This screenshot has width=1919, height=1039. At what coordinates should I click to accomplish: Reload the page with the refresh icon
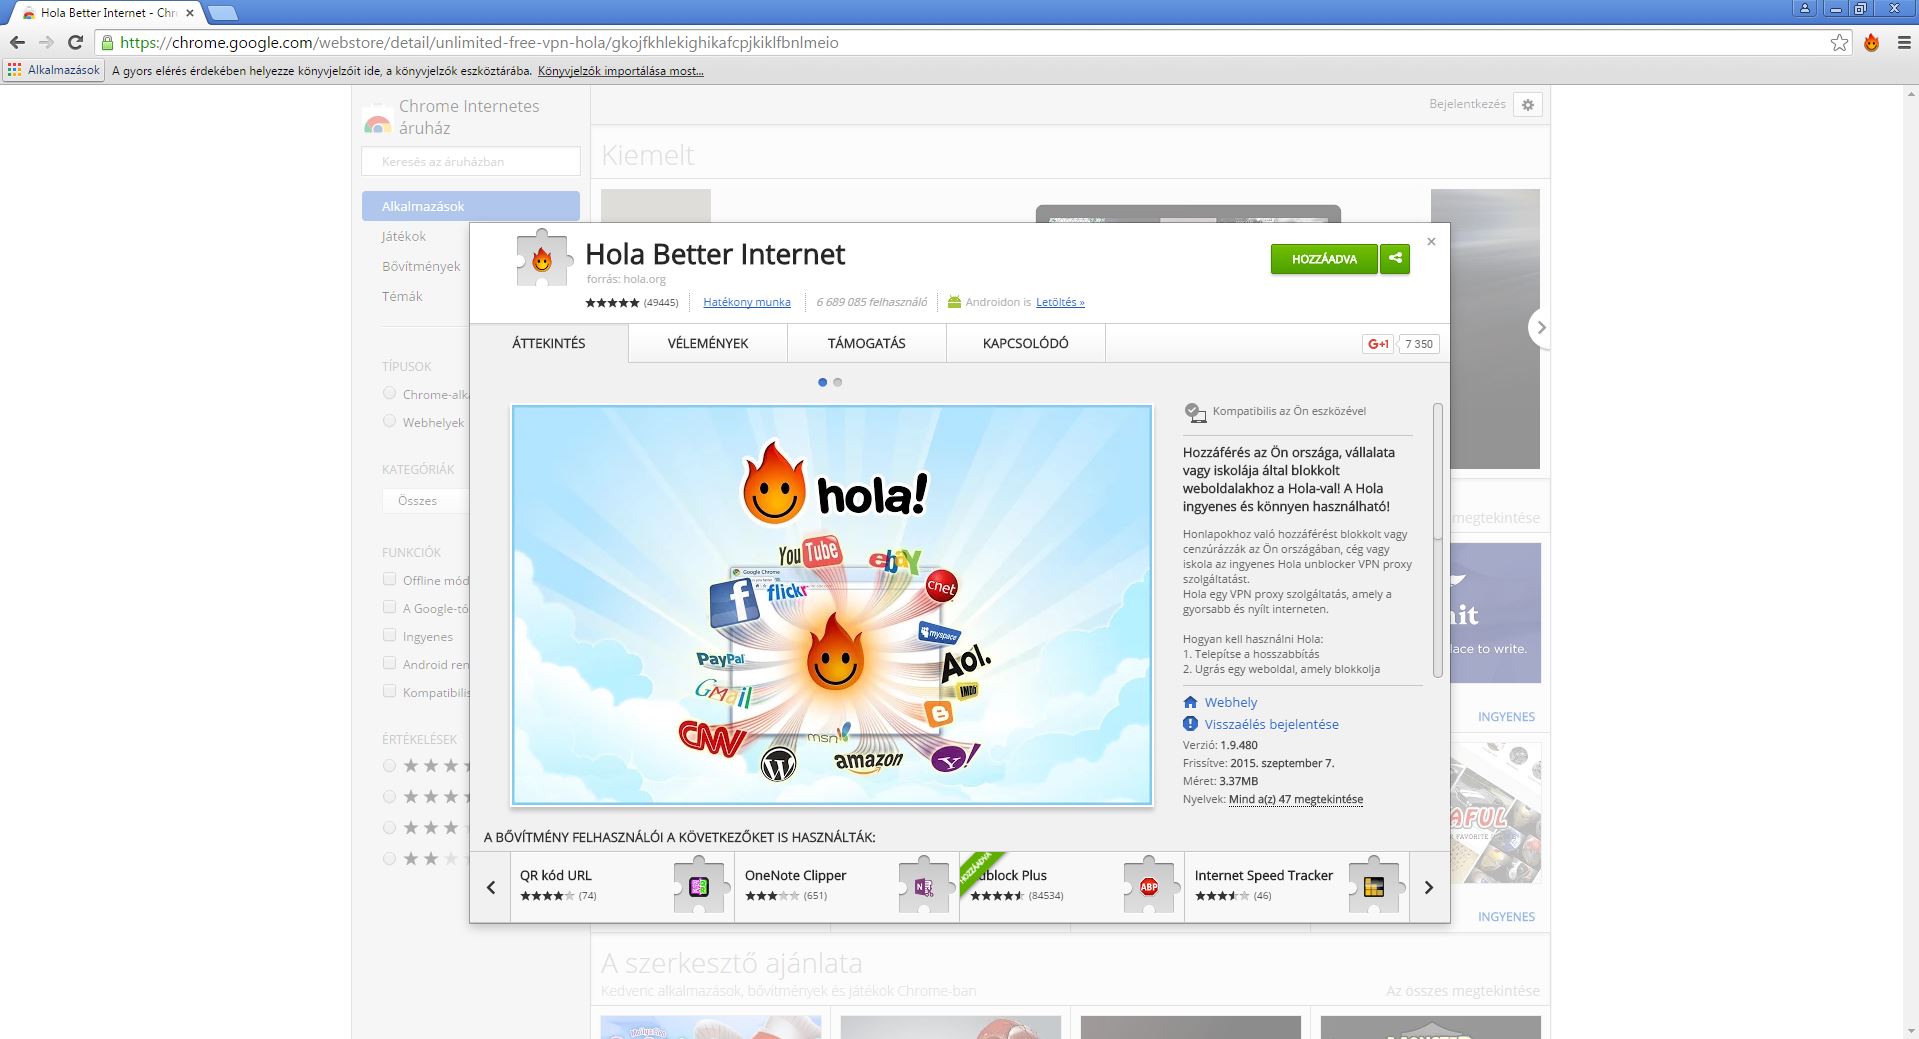click(75, 42)
